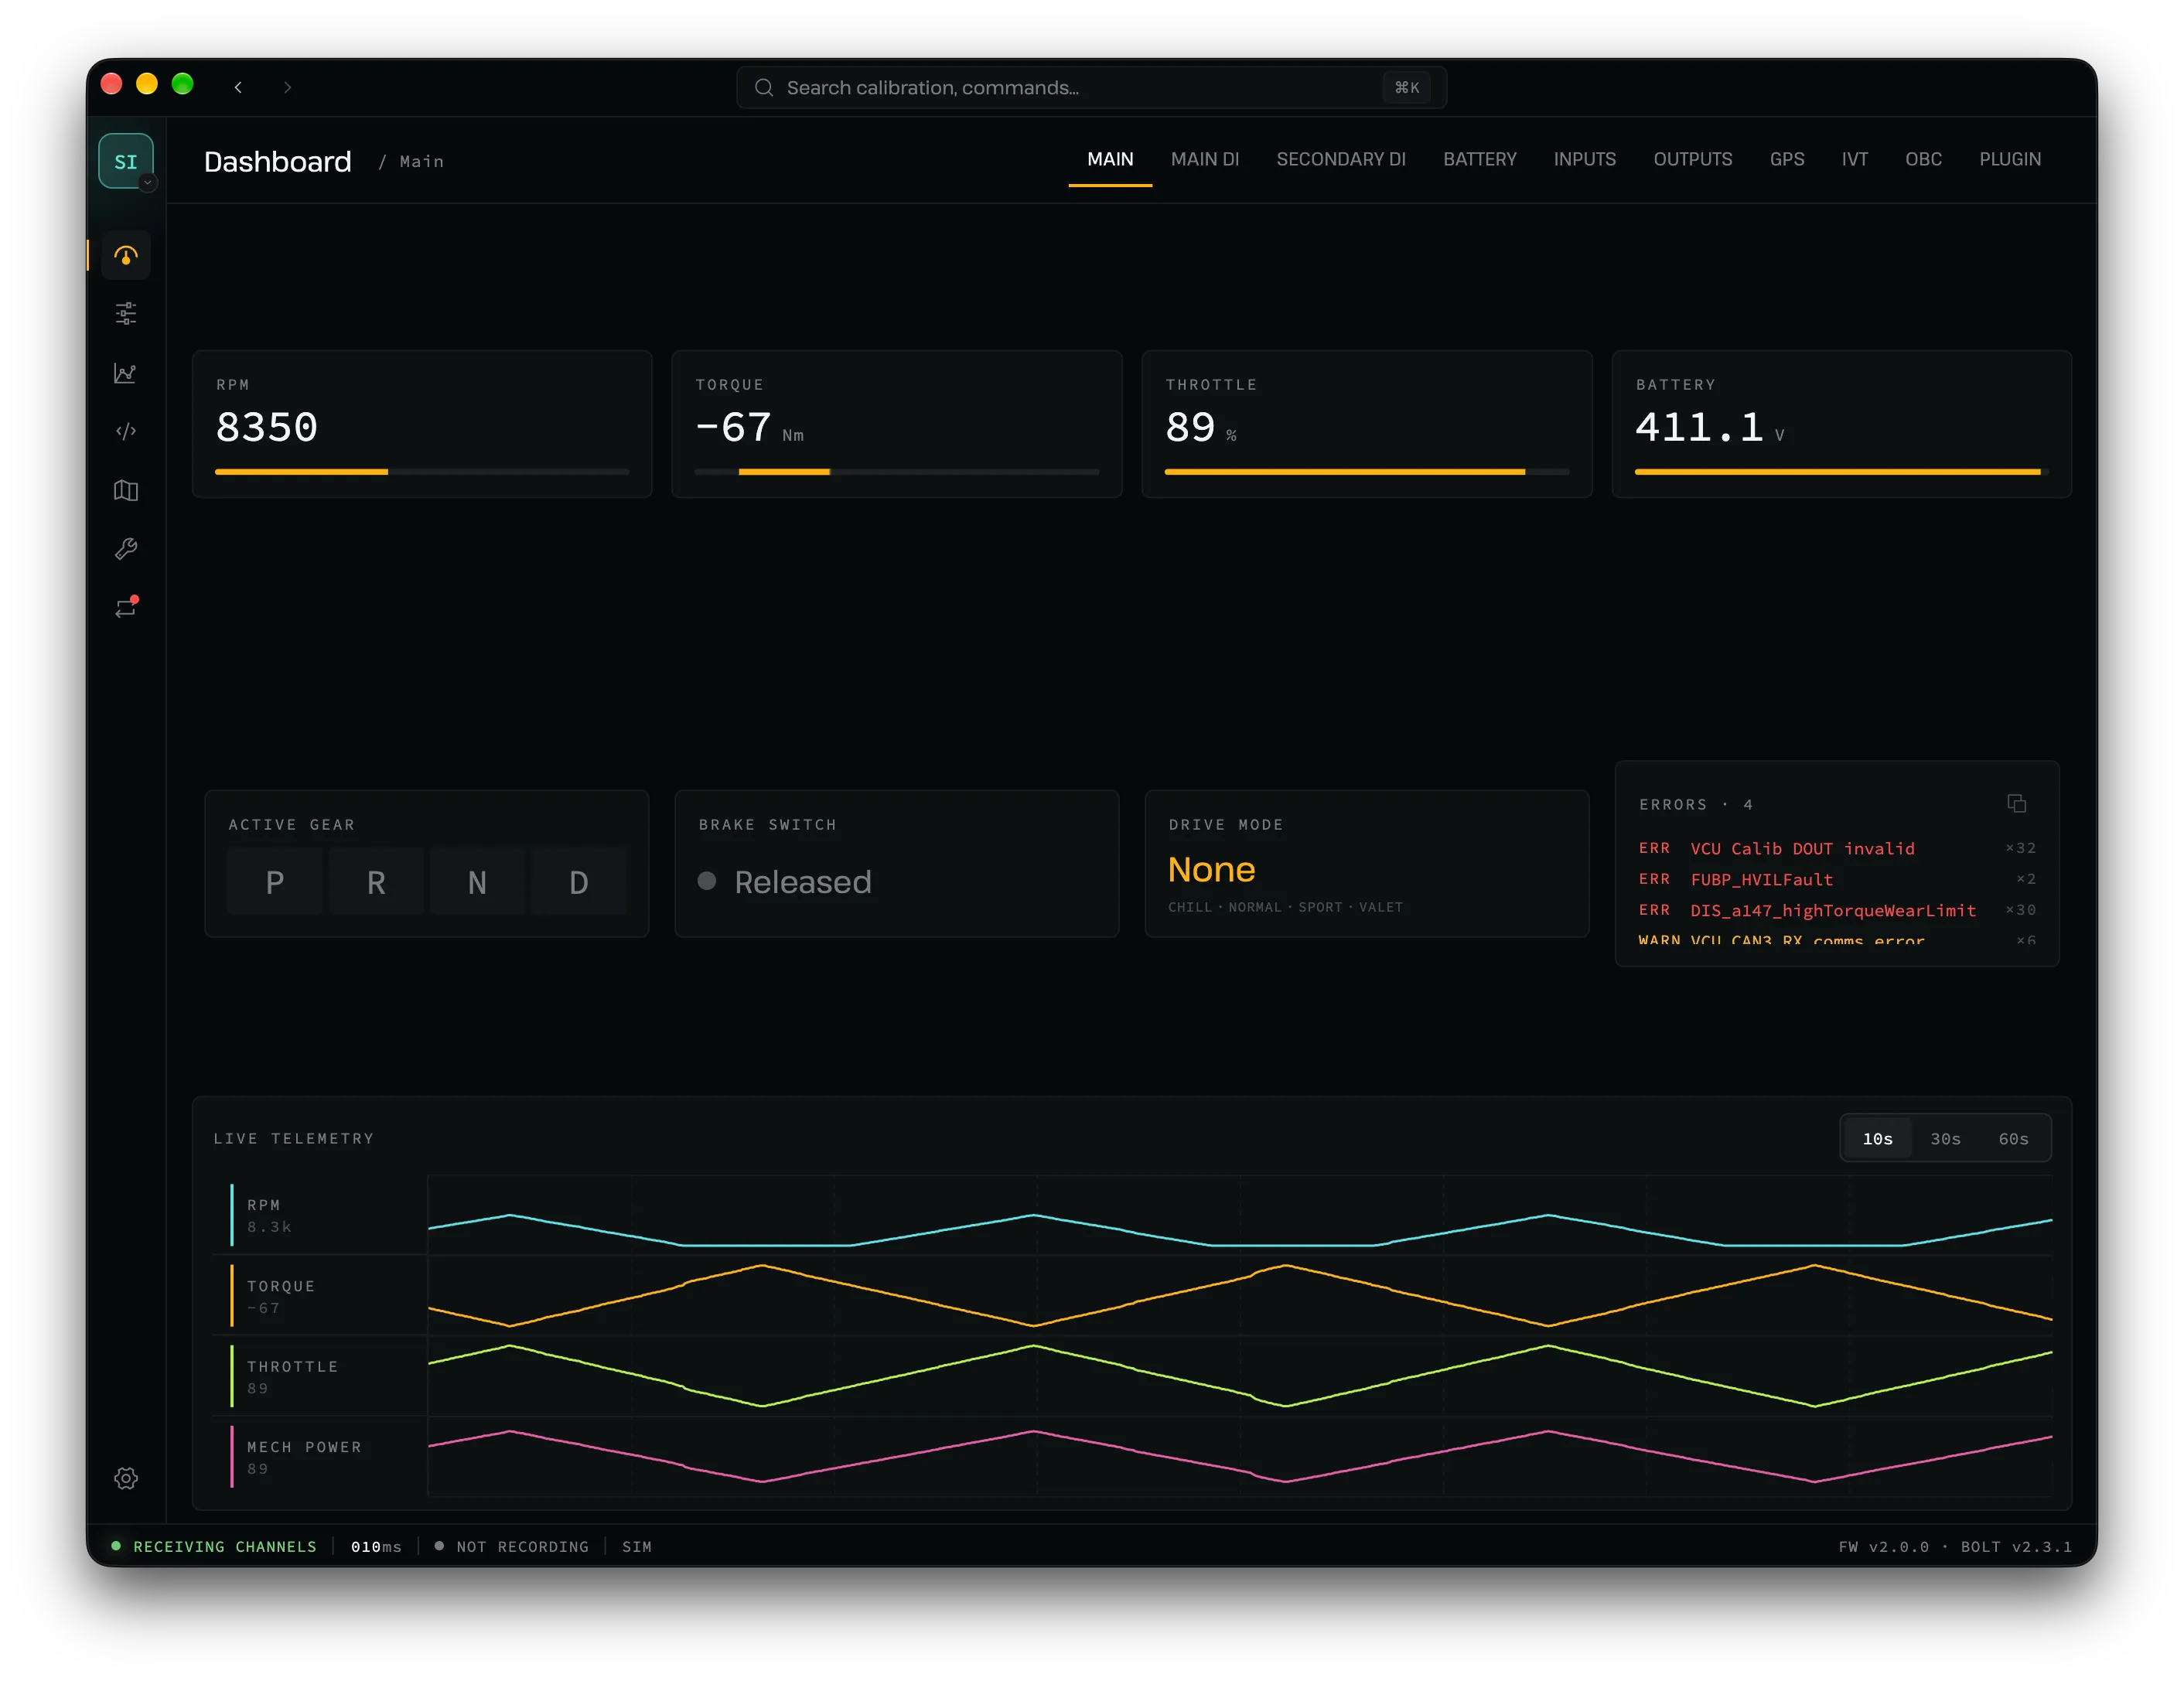This screenshot has width=2184, height=1681.
Task: Click the macOS green fullscreen button
Action: coord(182,84)
